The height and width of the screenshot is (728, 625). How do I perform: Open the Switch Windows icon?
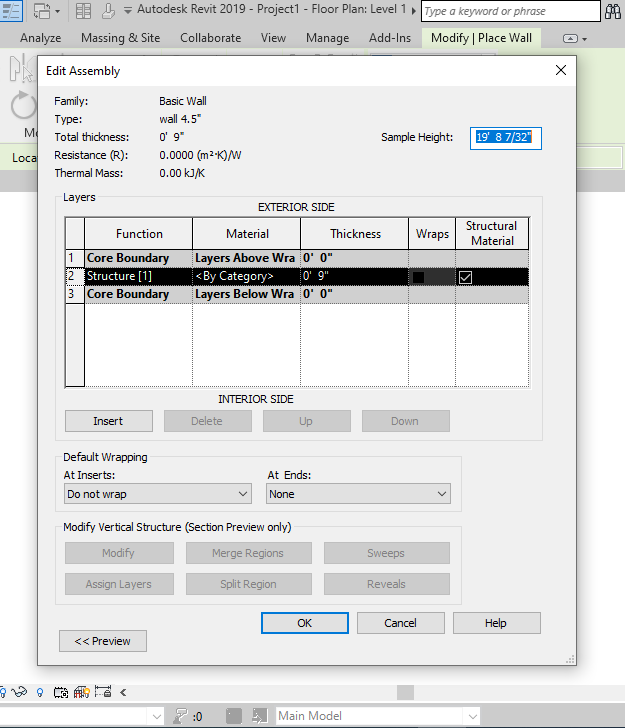point(42,11)
